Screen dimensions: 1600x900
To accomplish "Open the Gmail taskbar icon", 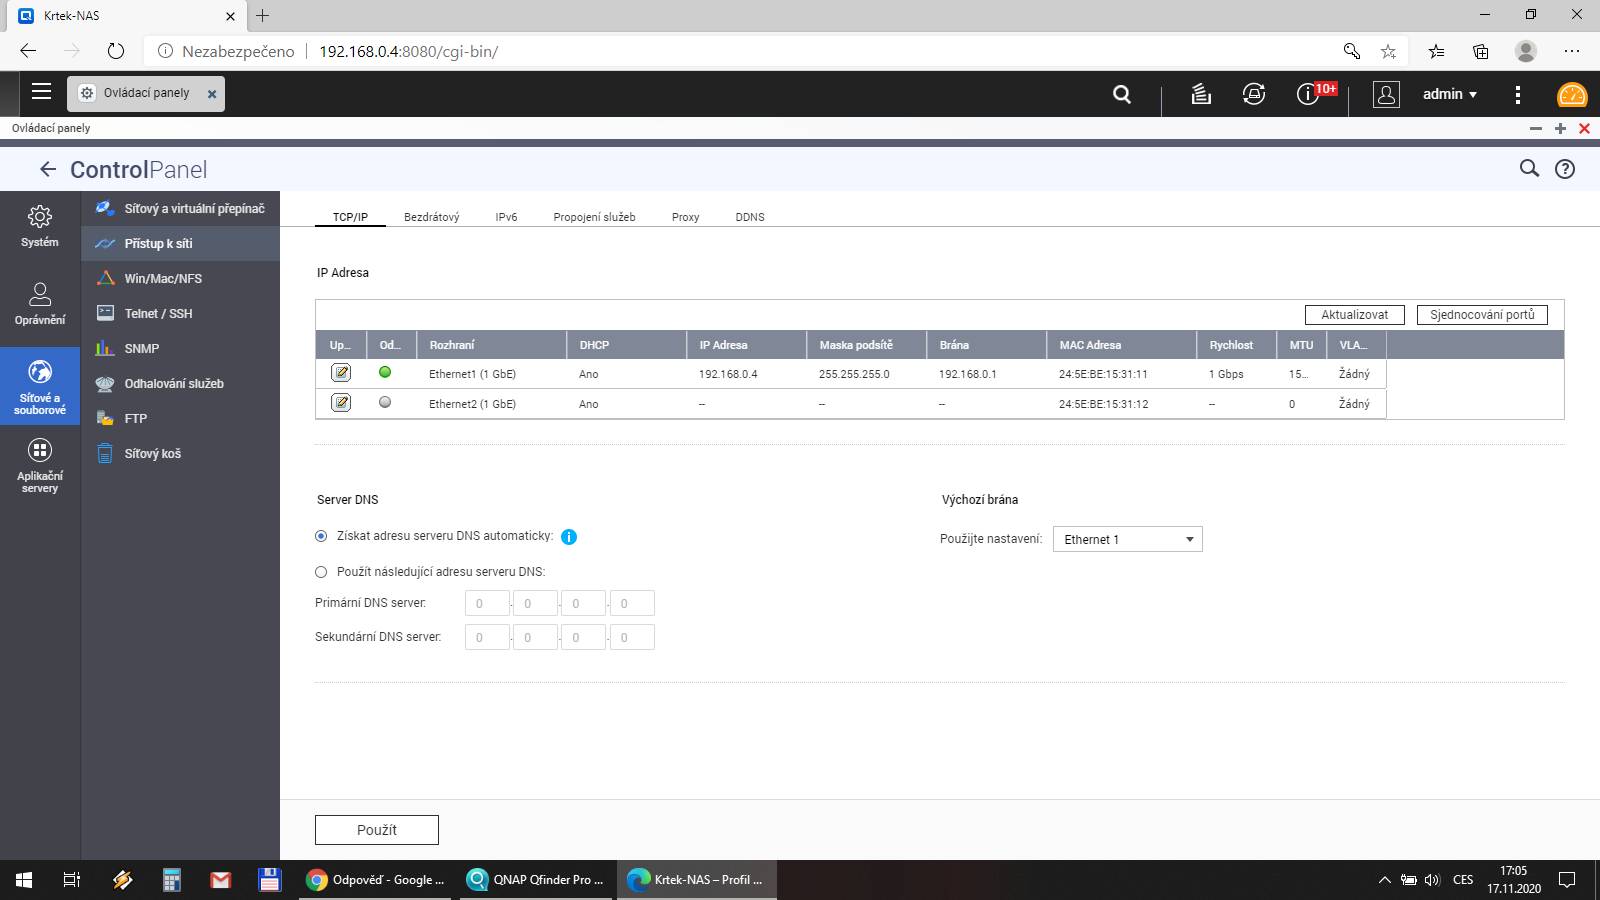I will pos(221,880).
